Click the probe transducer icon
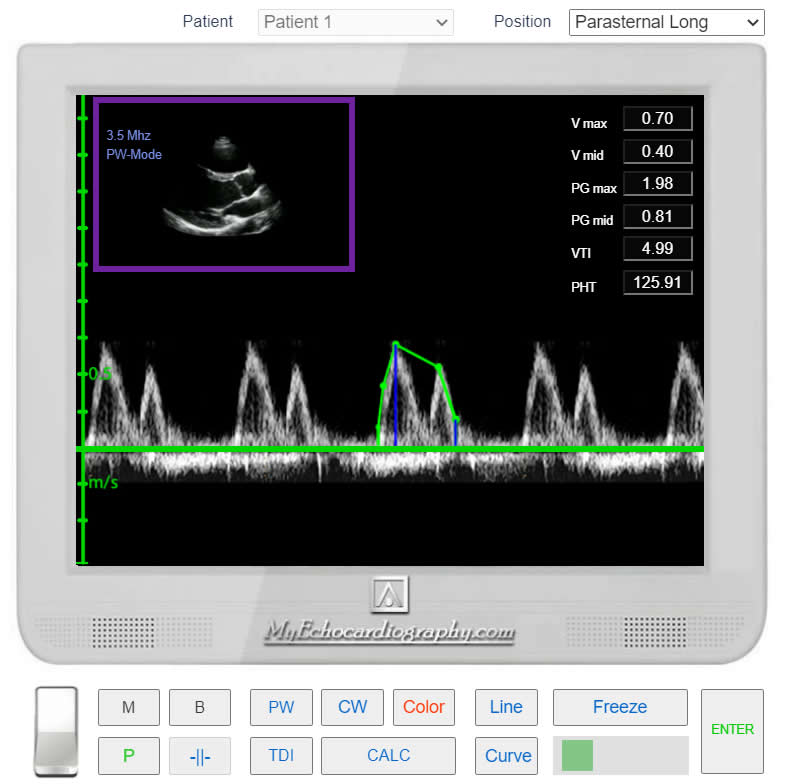785x784 pixels. click(56, 731)
